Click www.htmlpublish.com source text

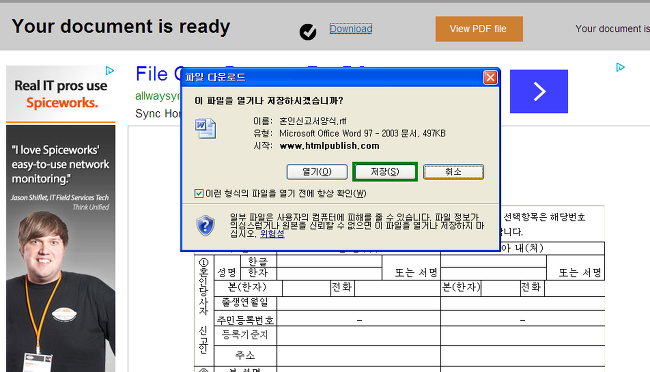click(330, 146)
